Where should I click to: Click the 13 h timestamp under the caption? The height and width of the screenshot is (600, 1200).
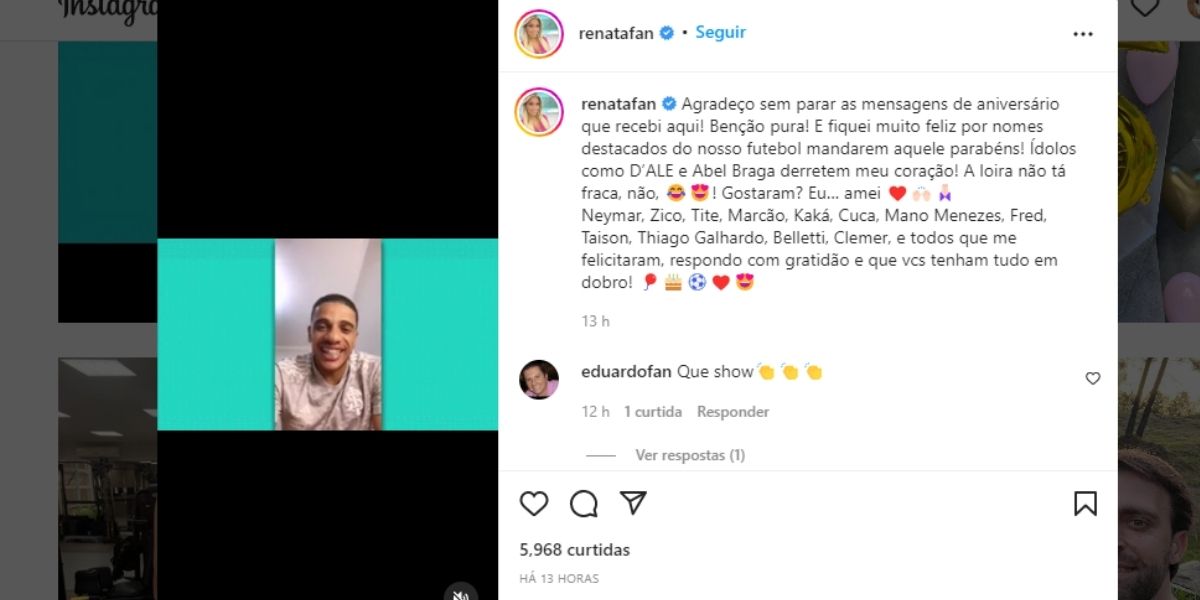pos(595,321)
